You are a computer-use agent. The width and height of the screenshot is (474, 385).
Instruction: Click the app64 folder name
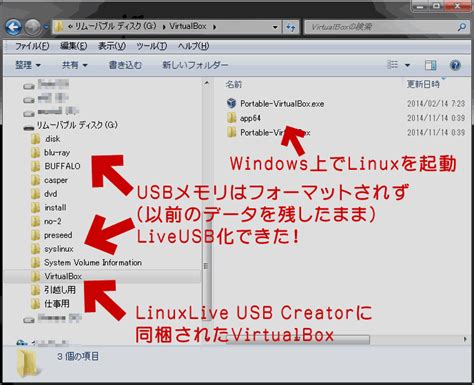[250, 118]
